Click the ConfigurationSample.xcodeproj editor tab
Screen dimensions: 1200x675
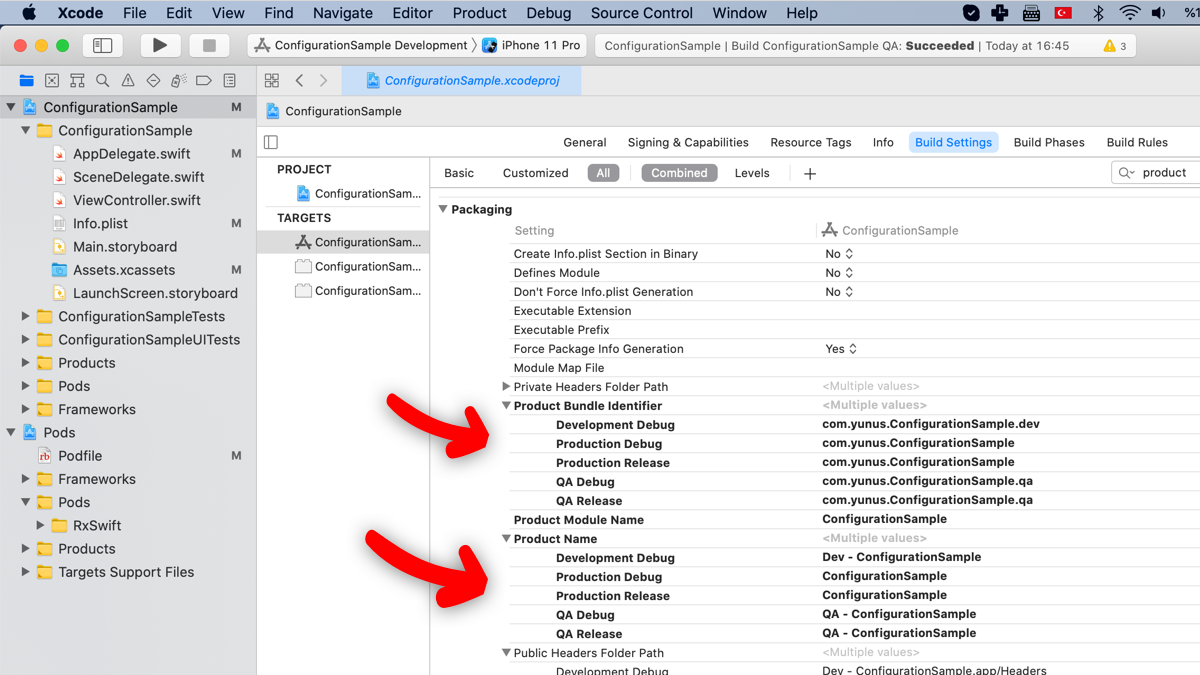click(x=461, y=81)
